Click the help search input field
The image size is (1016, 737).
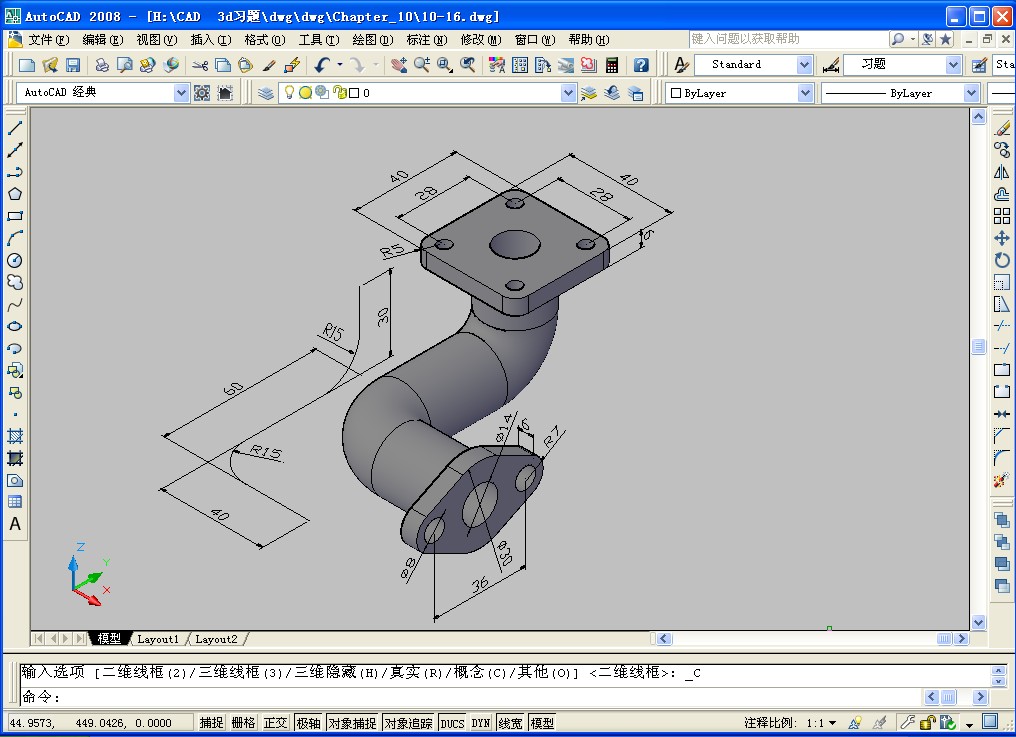tap(788, 39)
